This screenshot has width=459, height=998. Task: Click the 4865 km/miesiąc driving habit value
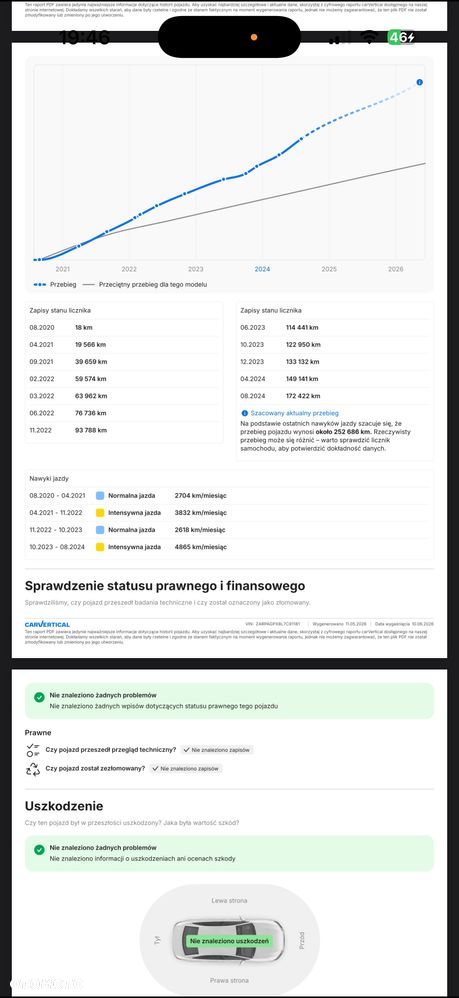click(201, 547)
